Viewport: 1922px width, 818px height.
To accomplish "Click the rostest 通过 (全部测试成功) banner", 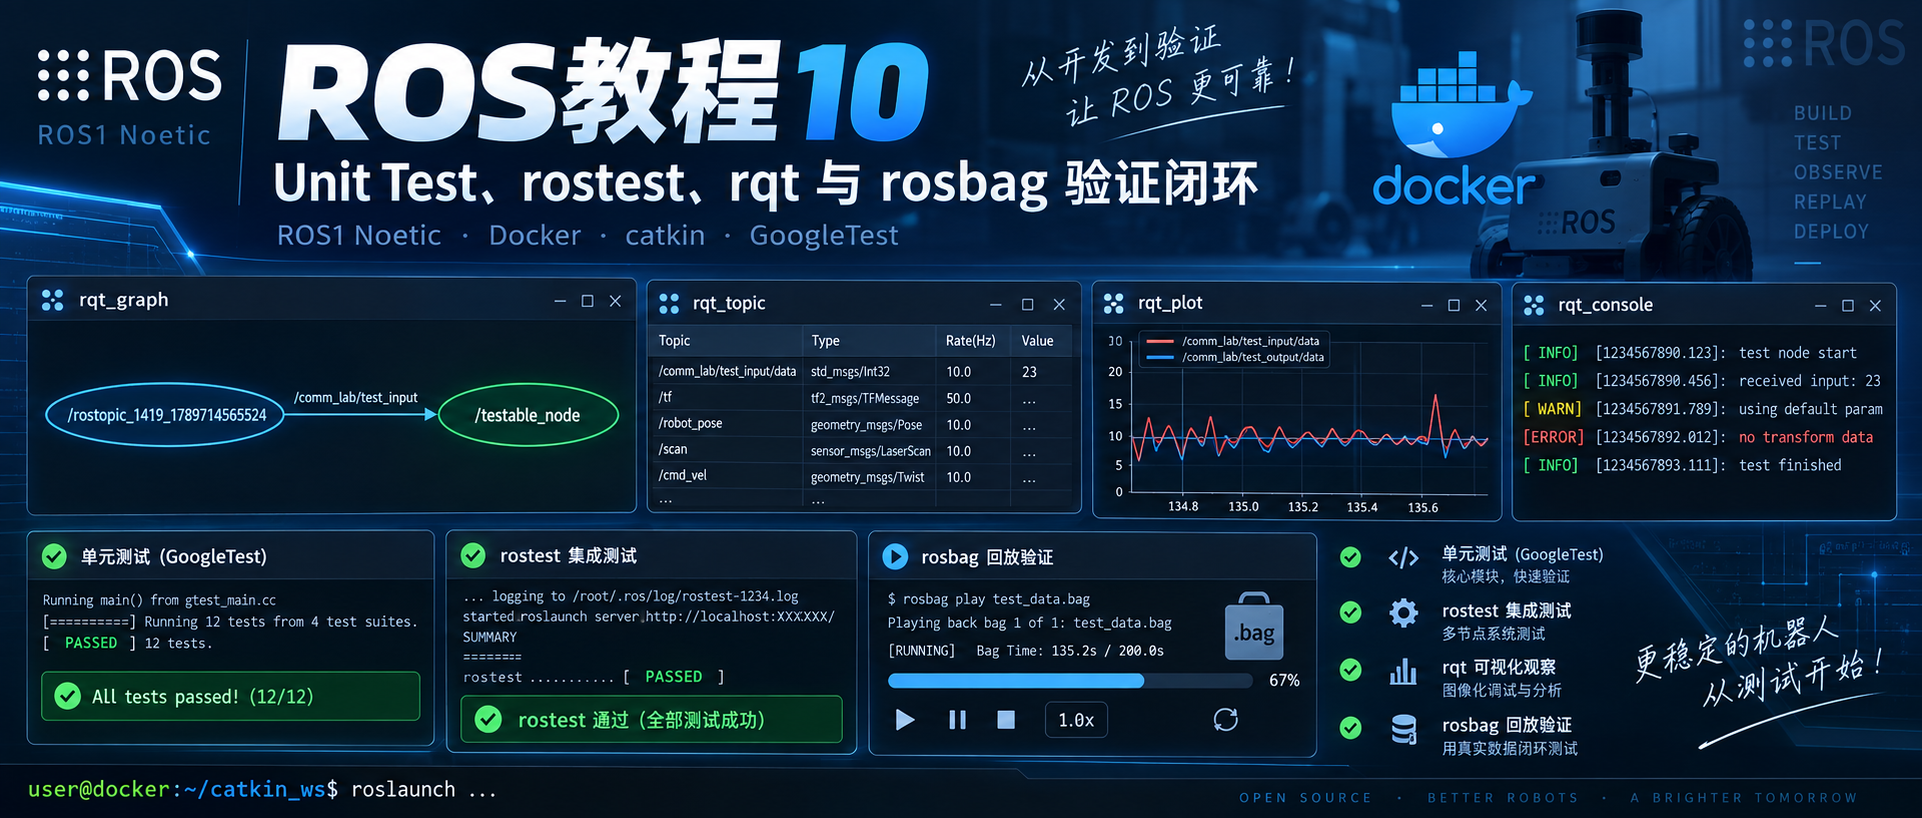I will coord(651,719).
